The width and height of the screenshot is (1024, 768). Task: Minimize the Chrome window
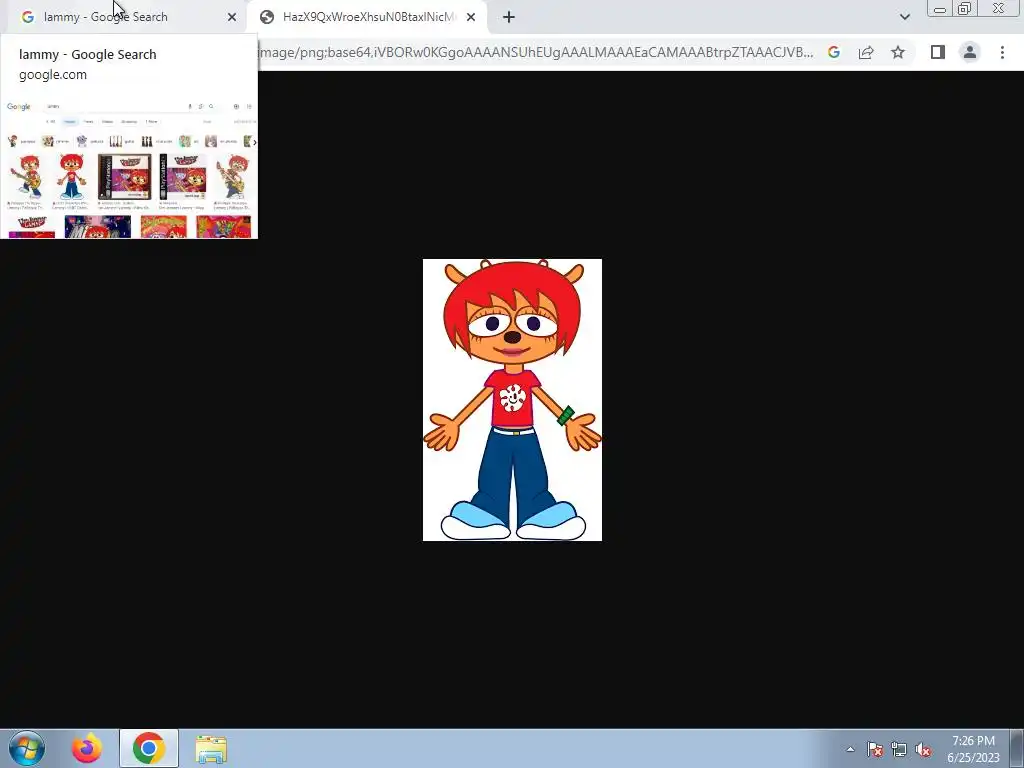click(940, 8)
